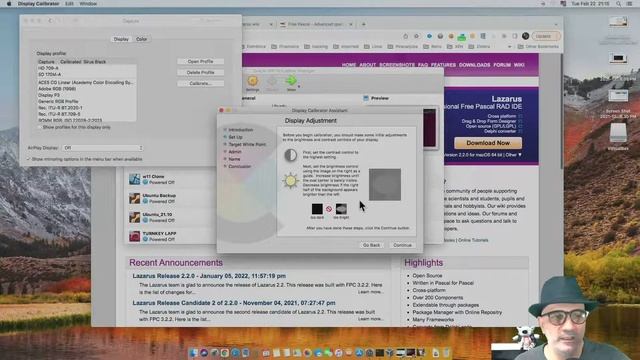
Task: Click the Apple logo in menu bar
Action: (9, 4)
